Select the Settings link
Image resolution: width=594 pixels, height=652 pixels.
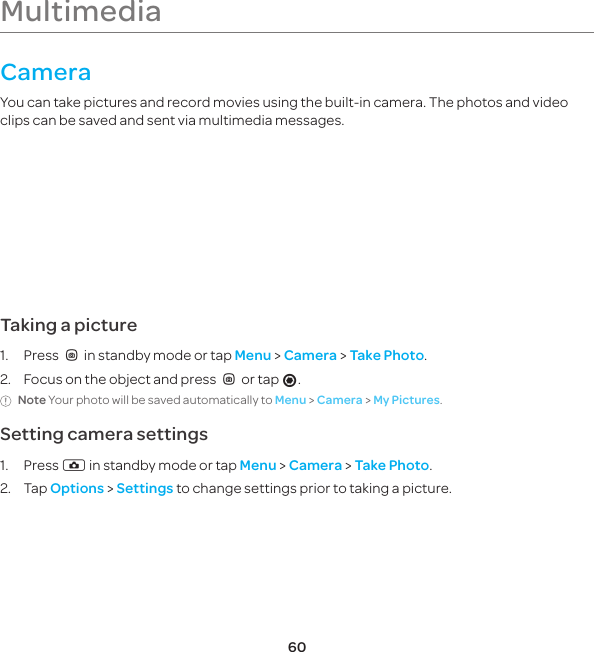pos(145,488)
